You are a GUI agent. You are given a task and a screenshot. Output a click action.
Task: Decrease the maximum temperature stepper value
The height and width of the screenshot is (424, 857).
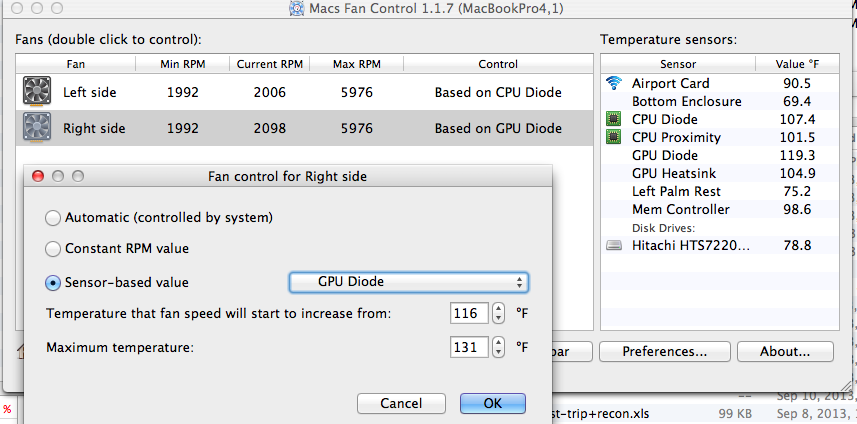pyautogui.click(x=498, y=352)
